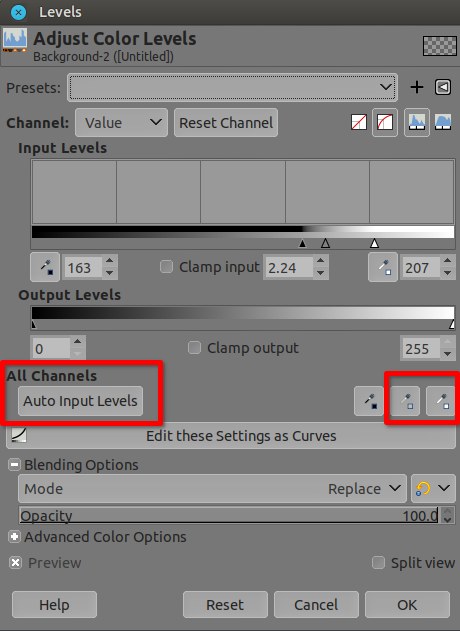The image size is (460, 631).
Task: Enable the Clamp input checkbox
Action: click(x=166, y=267)
